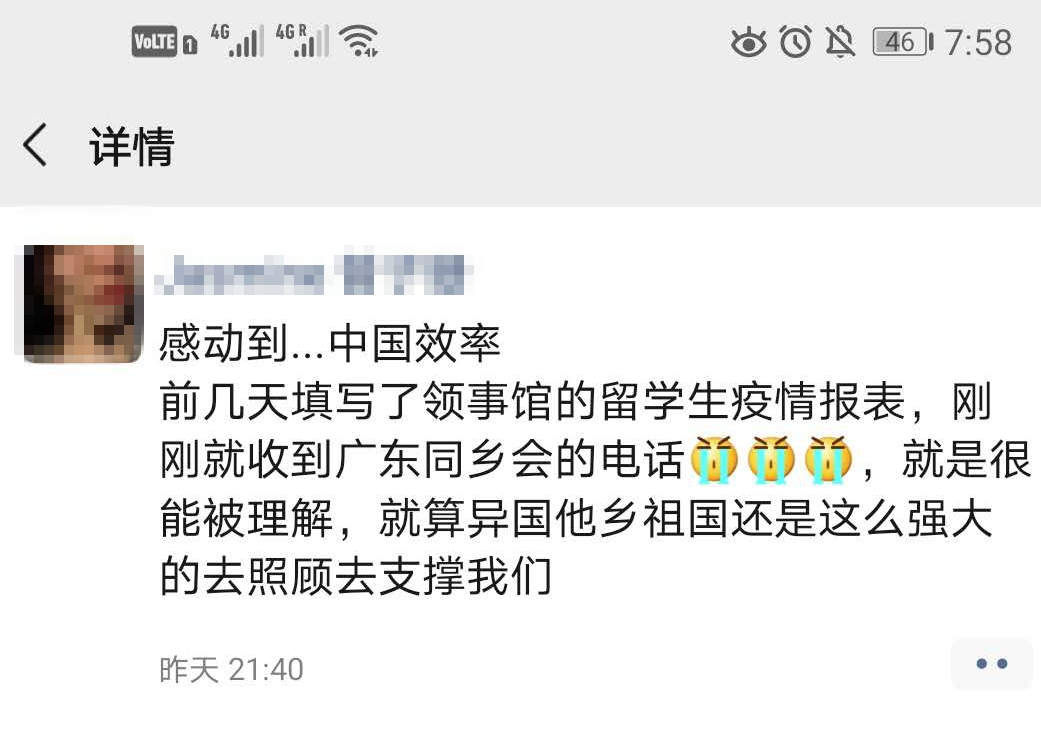This screenshot has width=1041, height=753.
Task: Tap the line 感动到...中国效率
Action: [330, 343]
